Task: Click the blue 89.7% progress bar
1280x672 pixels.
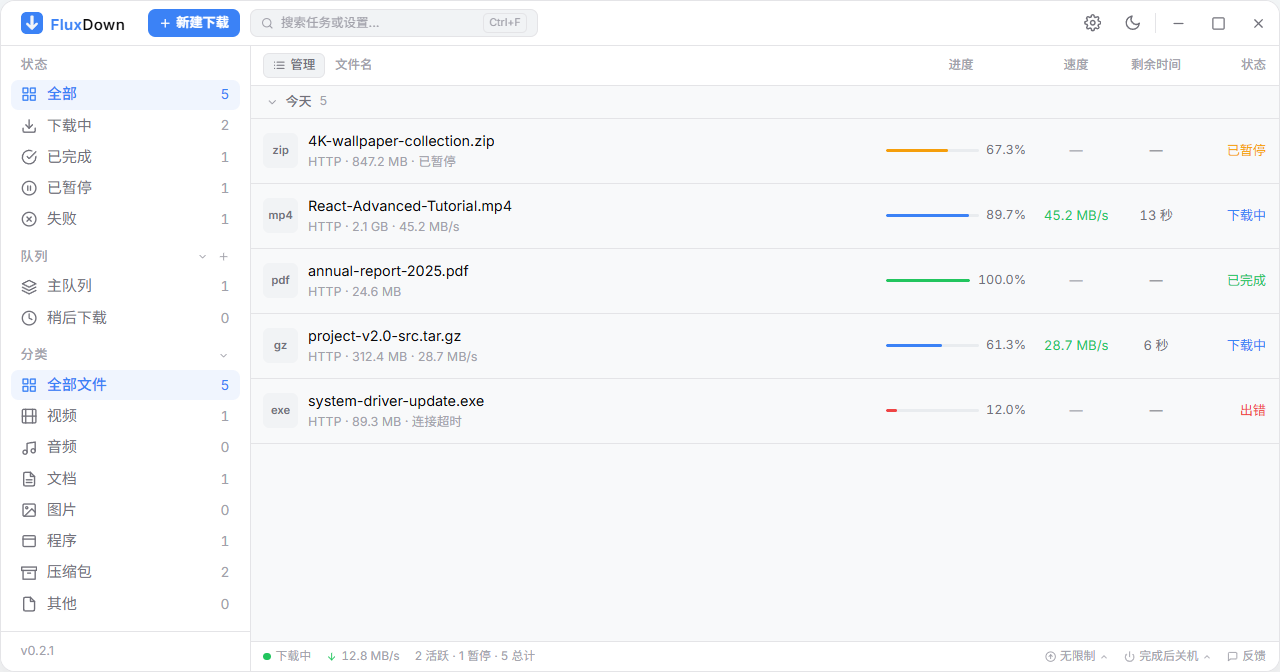Action: (x=932, y=215)
